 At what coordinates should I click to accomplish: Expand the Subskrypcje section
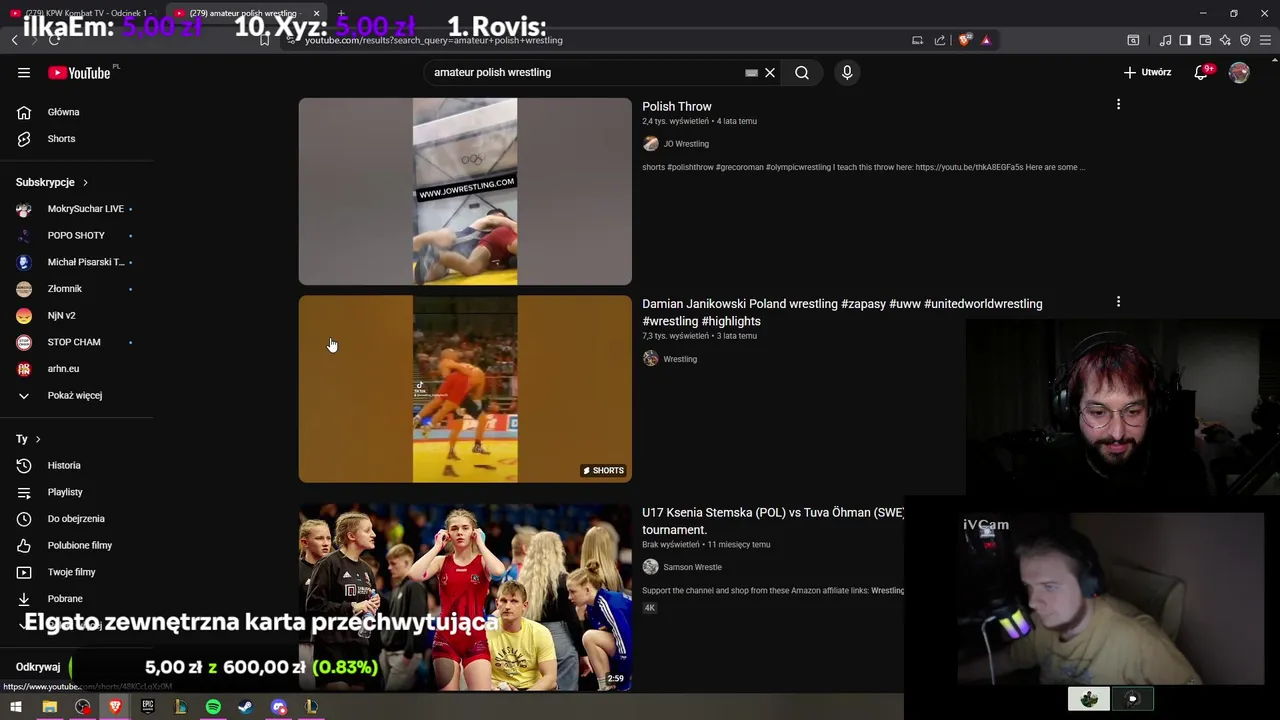point(52,182)
